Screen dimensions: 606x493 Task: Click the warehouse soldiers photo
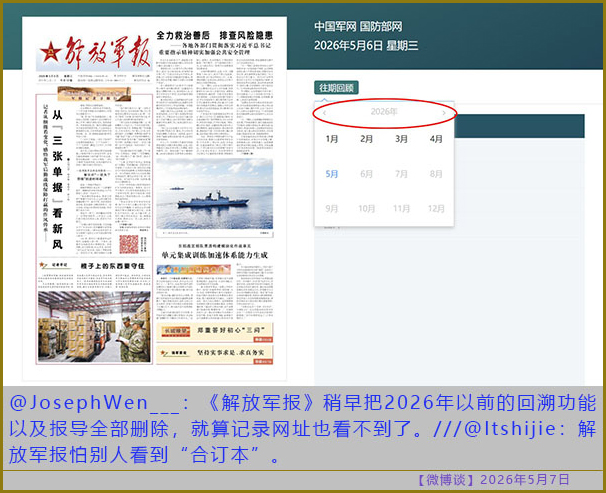coord(94,327)
